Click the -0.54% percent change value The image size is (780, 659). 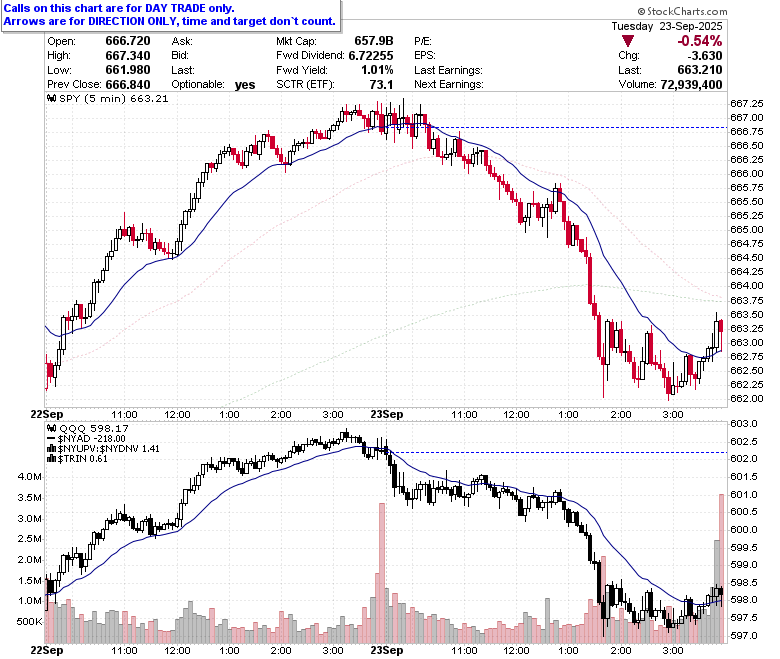(x=699, y=41)
